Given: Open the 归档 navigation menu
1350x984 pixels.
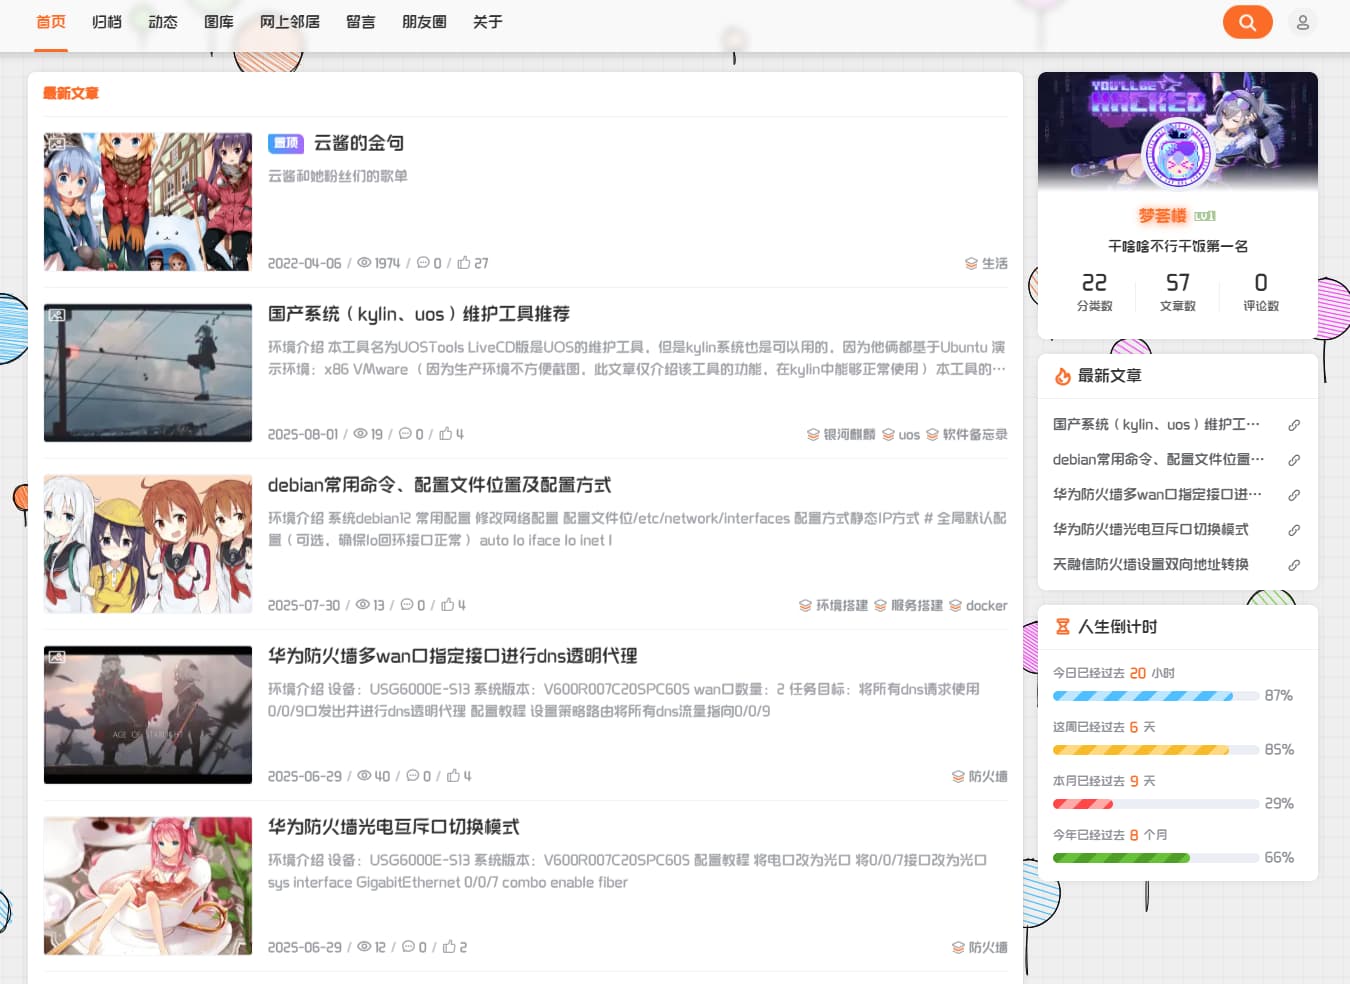Looking at the screenshot, I should (x=107, y=22).
